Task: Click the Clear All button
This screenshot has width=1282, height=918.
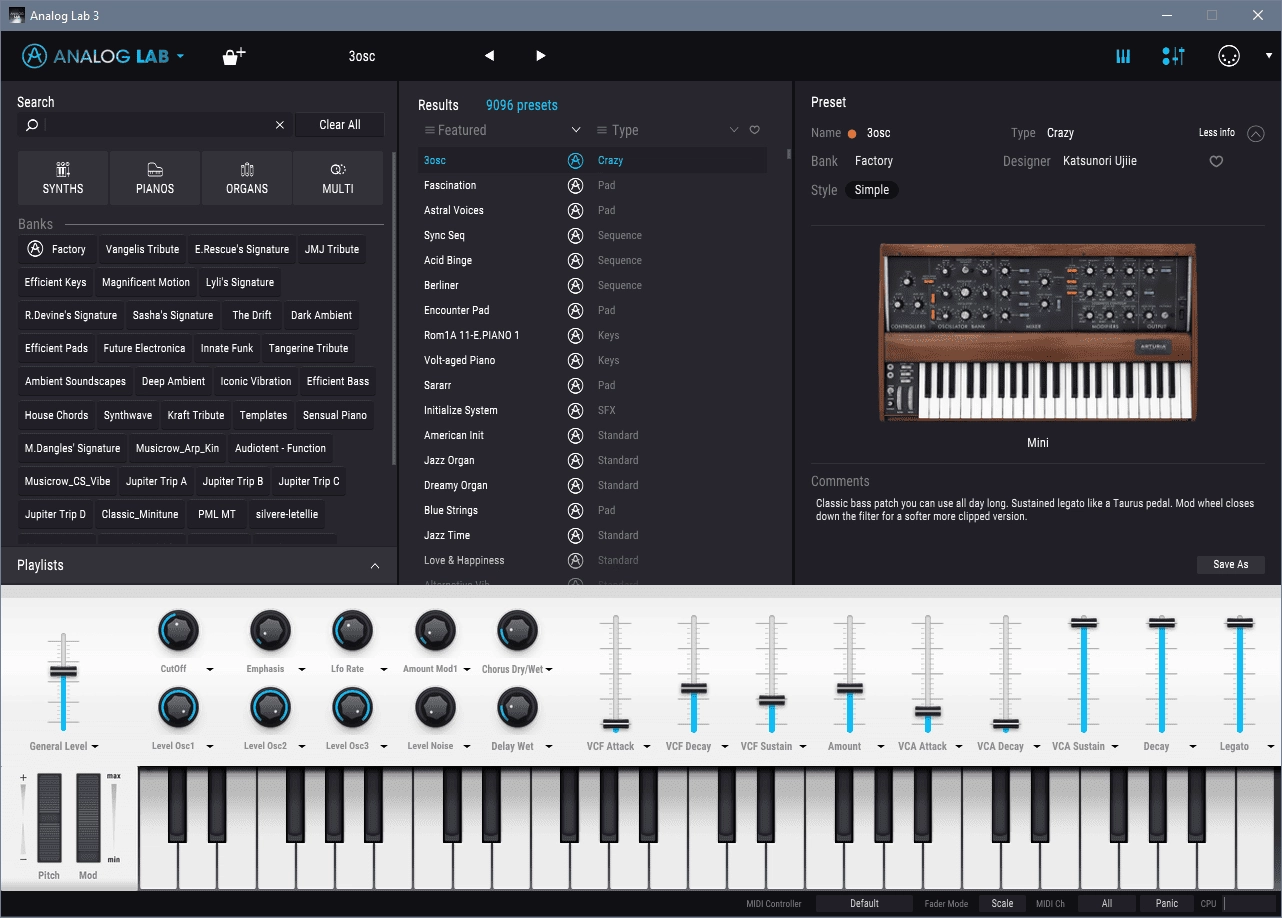Action: pyautogui.click(x=340, y=125)
